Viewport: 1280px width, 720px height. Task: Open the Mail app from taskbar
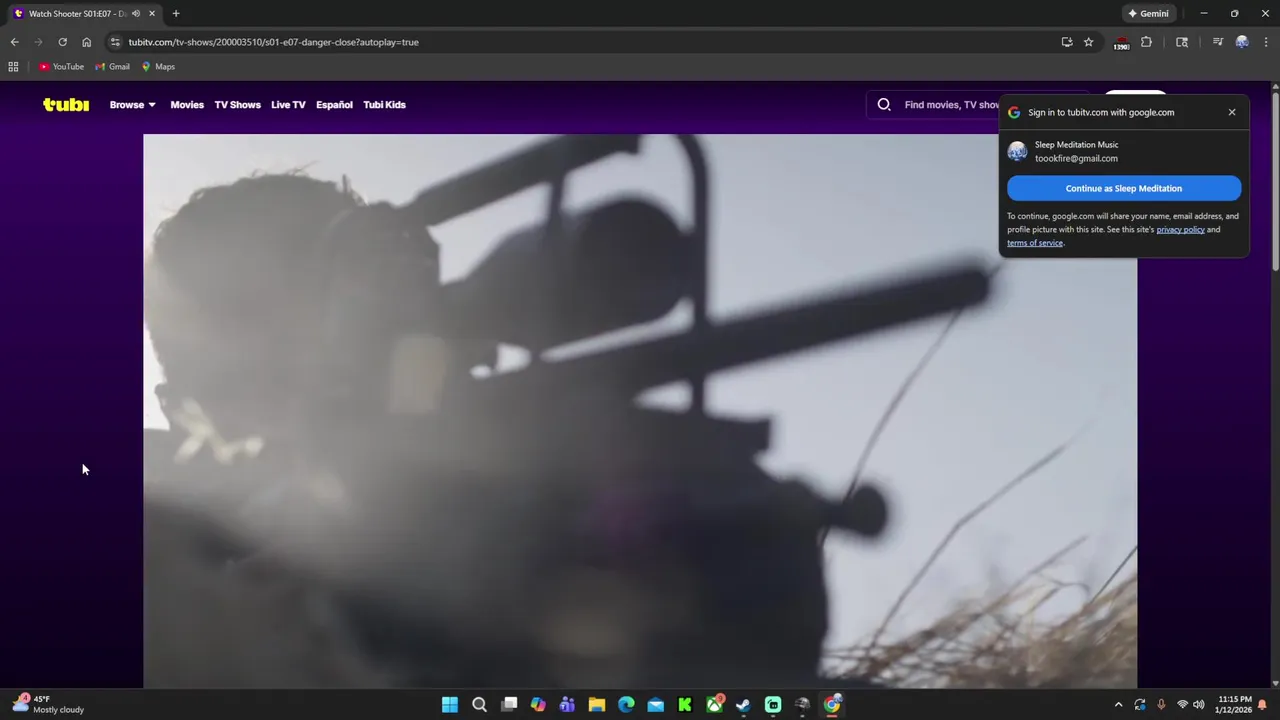(x=655, y=705)
